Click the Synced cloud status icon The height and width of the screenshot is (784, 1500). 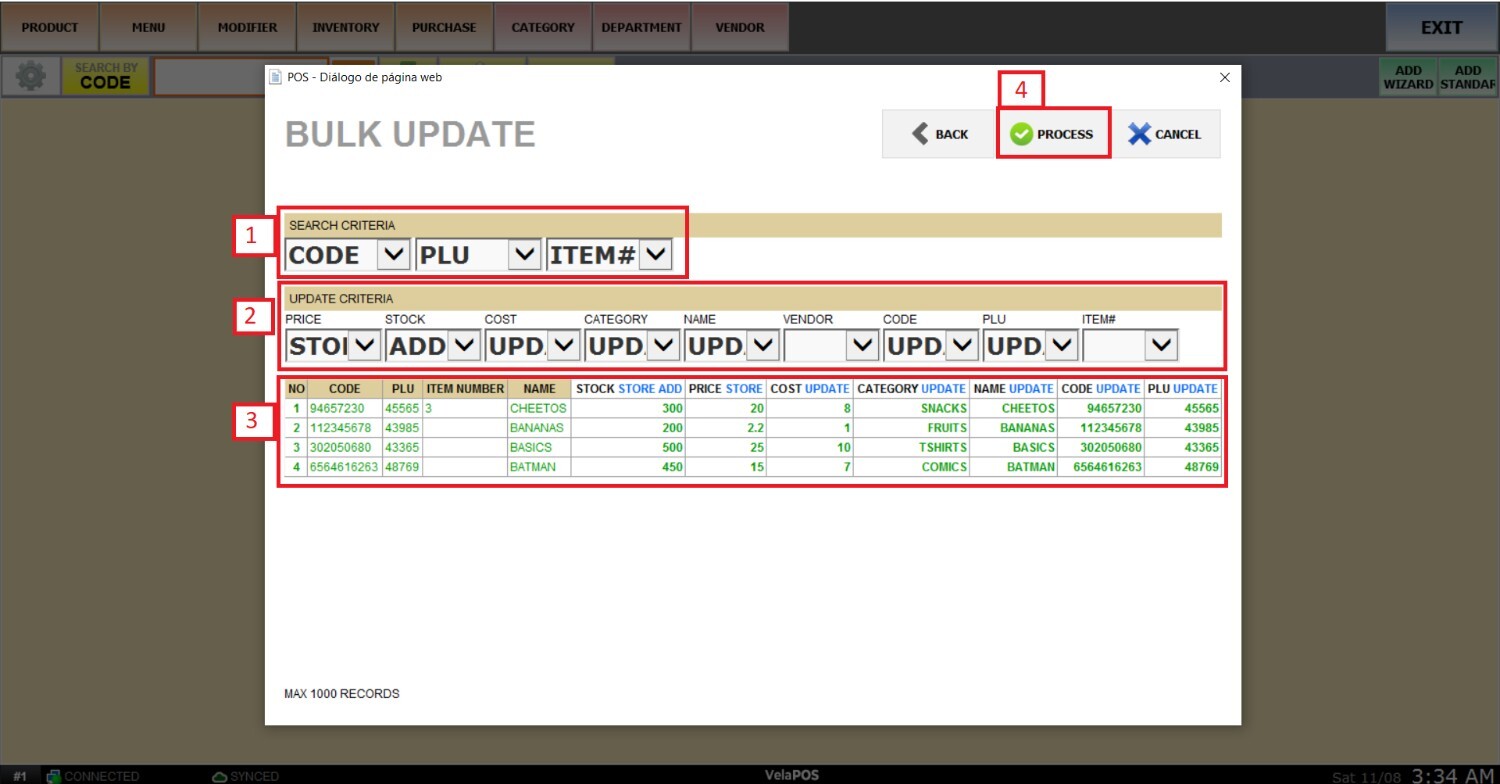pos(220,776)
